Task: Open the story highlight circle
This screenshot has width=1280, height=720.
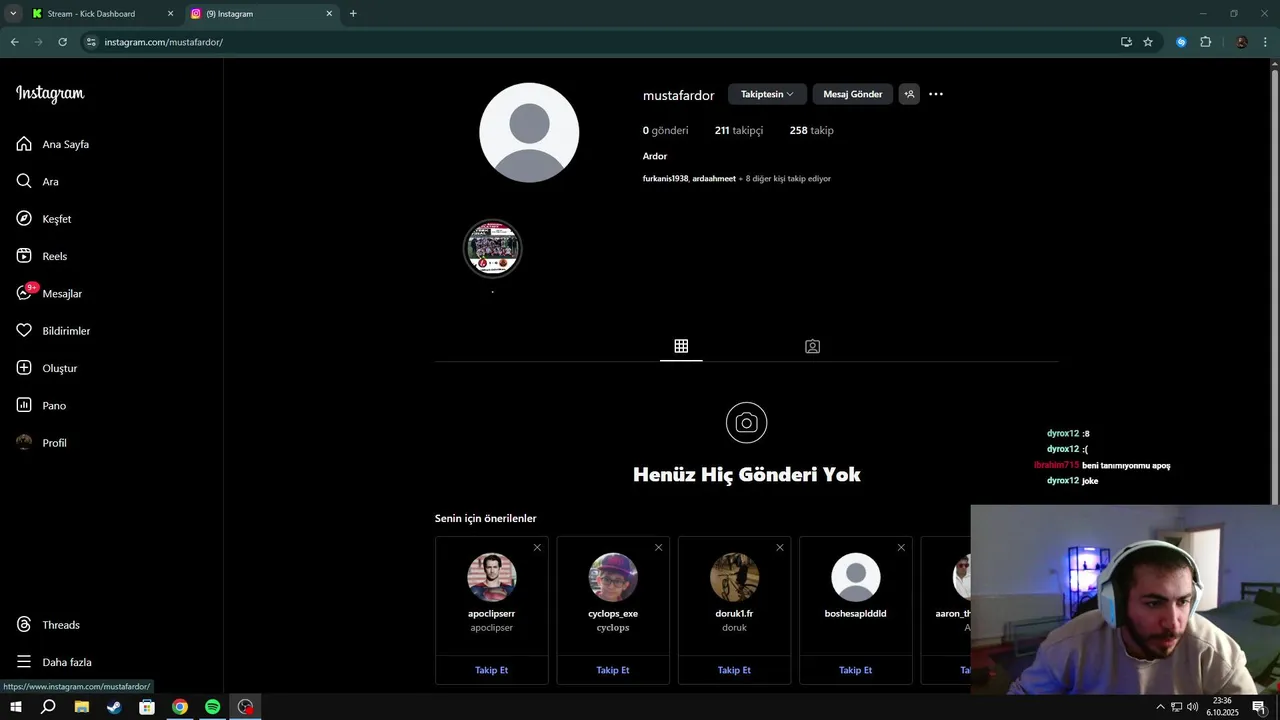Action: [x=492, y=249]
